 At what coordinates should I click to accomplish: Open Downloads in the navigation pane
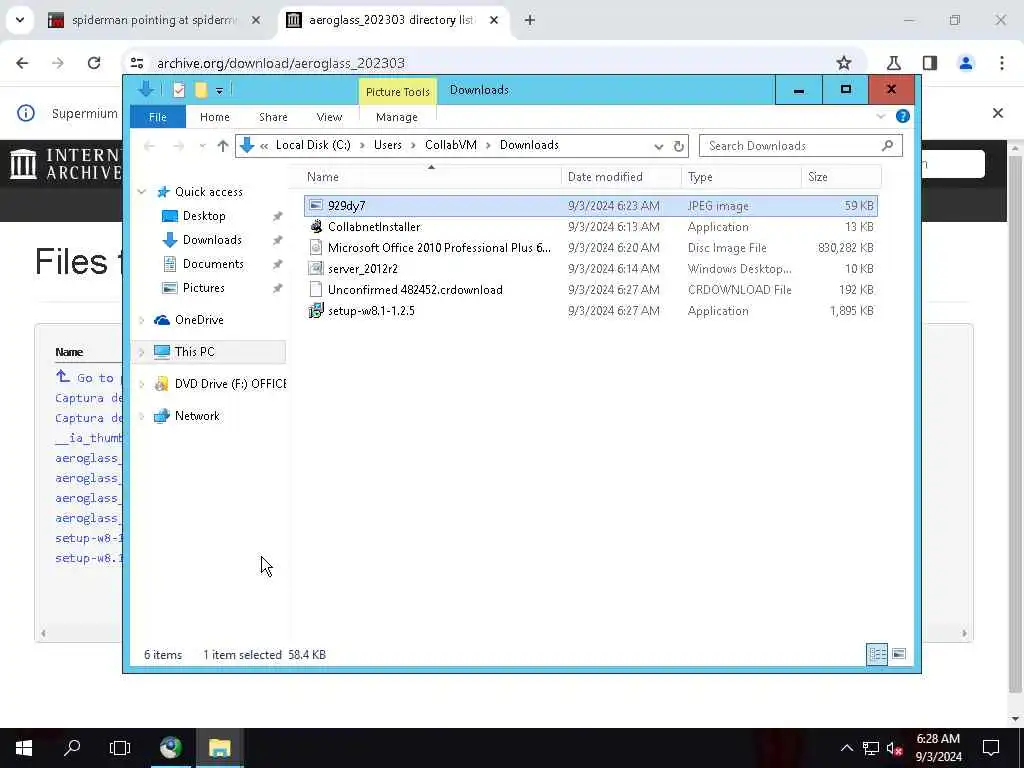click(x=212, y=240)
